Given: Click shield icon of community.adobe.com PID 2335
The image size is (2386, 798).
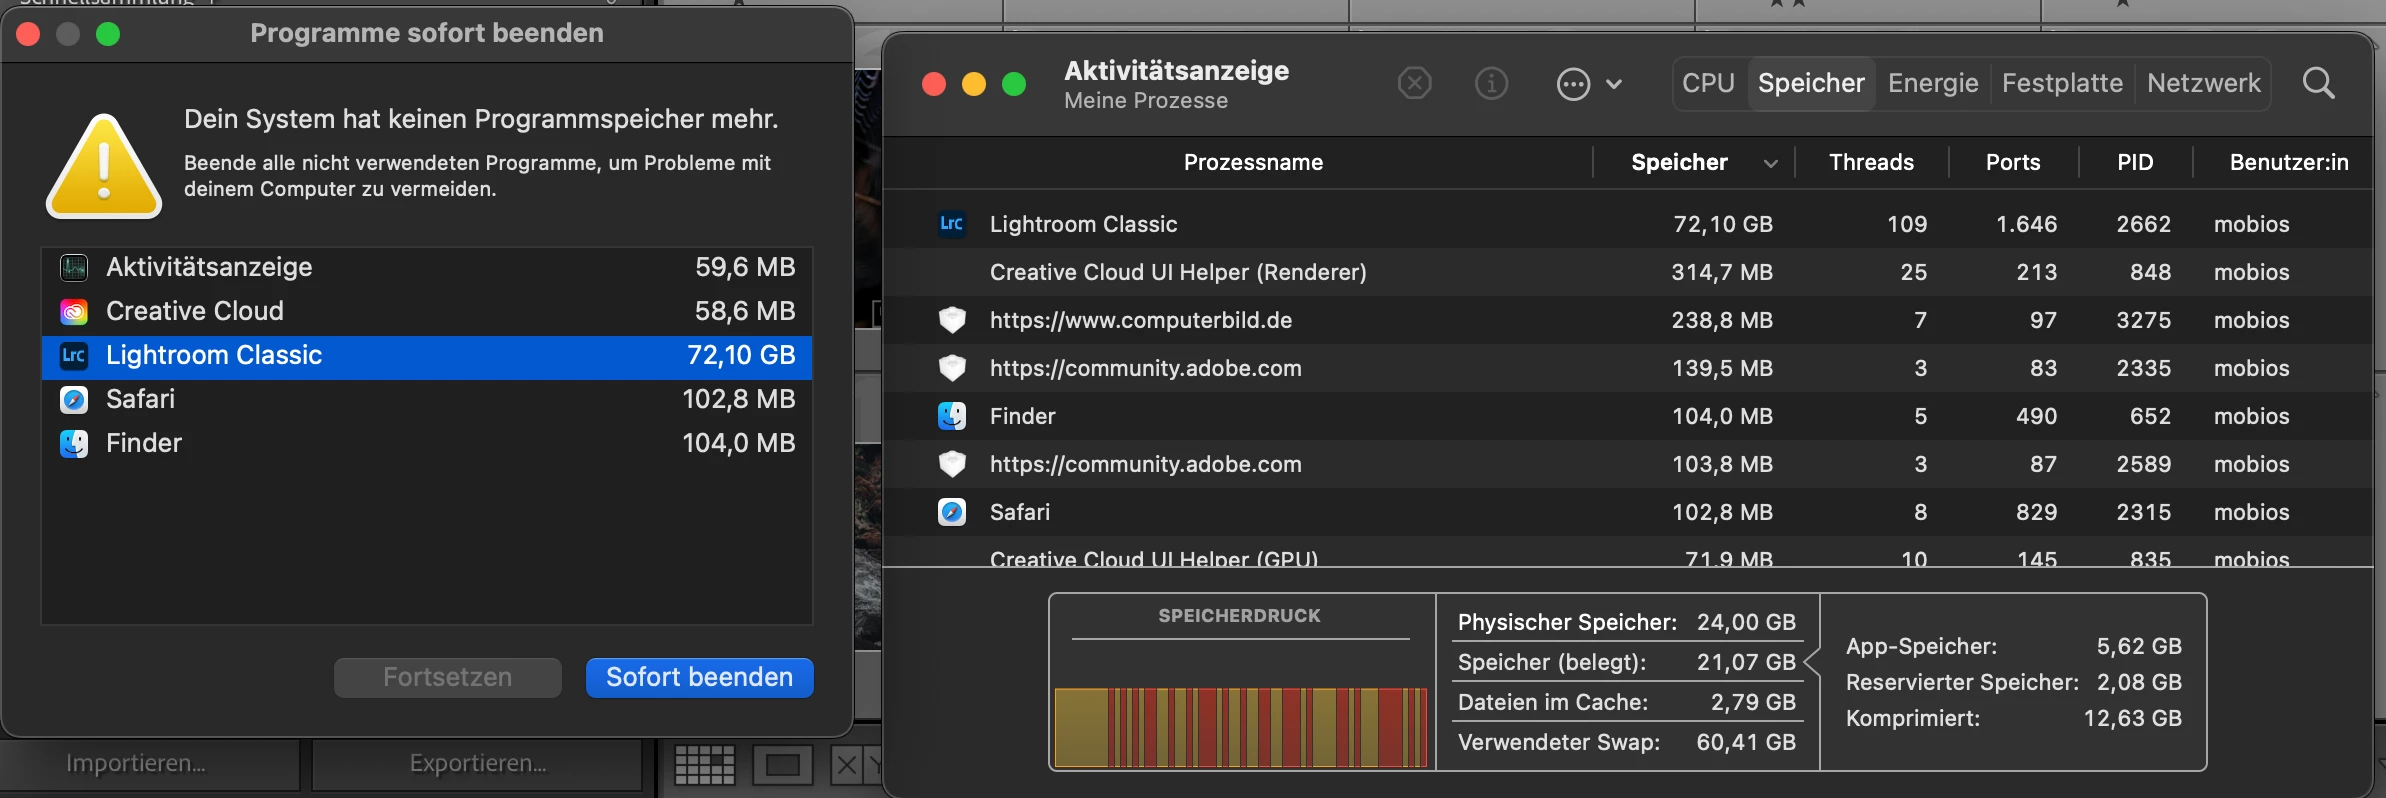Looking at the screenshot, I should pyautogui.click(x=952, y=368).
